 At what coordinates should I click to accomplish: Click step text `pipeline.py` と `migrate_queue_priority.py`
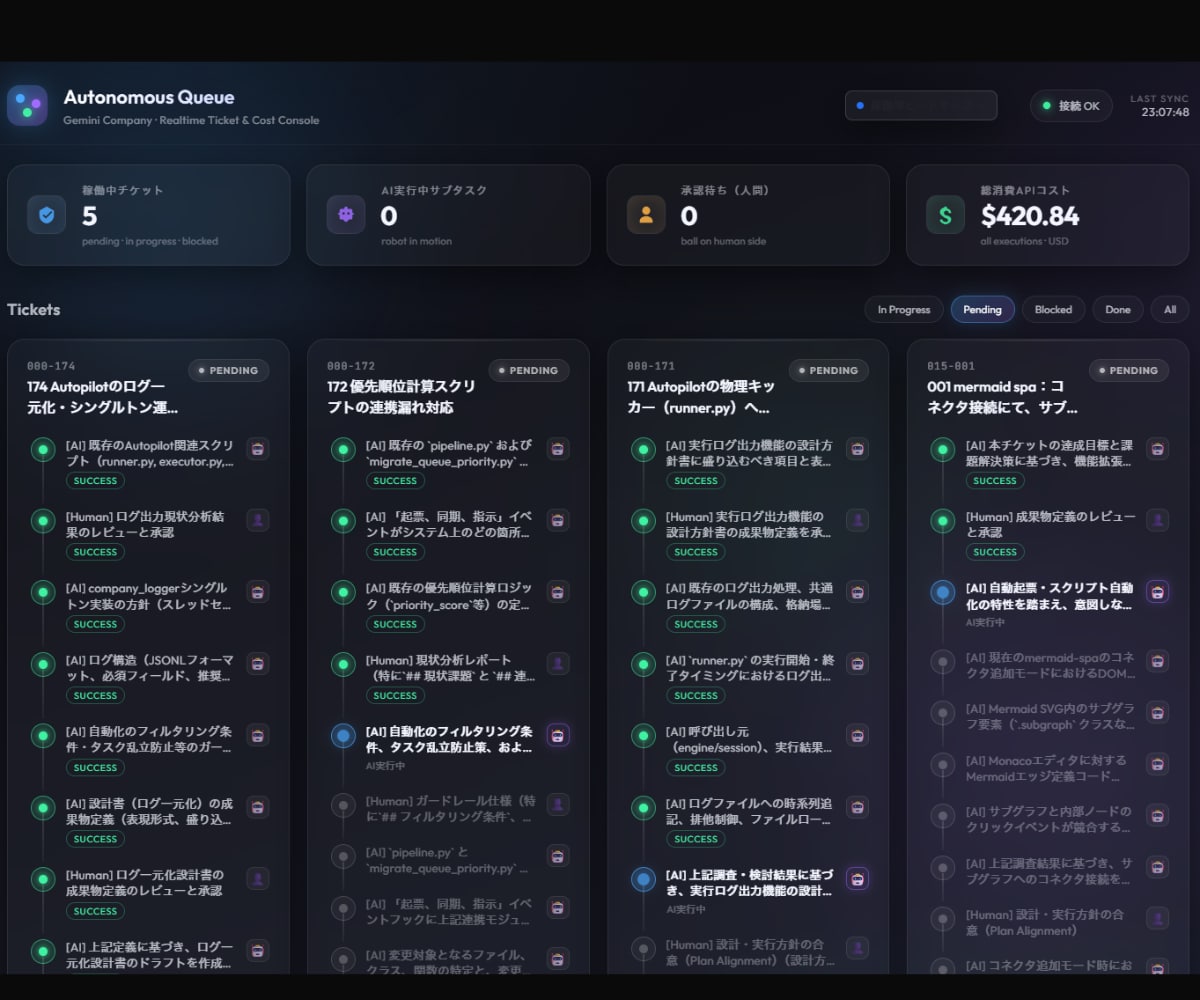click(x=449, y=861)
